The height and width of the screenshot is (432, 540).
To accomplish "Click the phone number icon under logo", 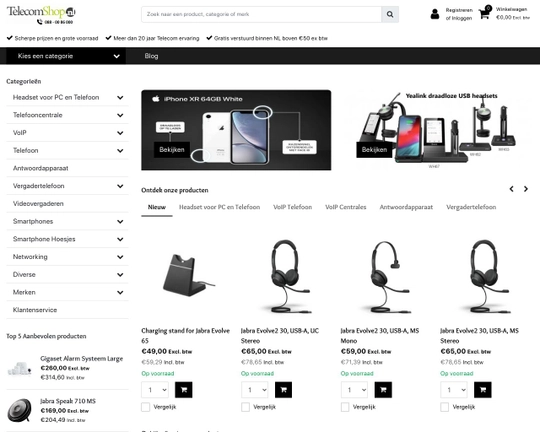I will tap(40, 22).
